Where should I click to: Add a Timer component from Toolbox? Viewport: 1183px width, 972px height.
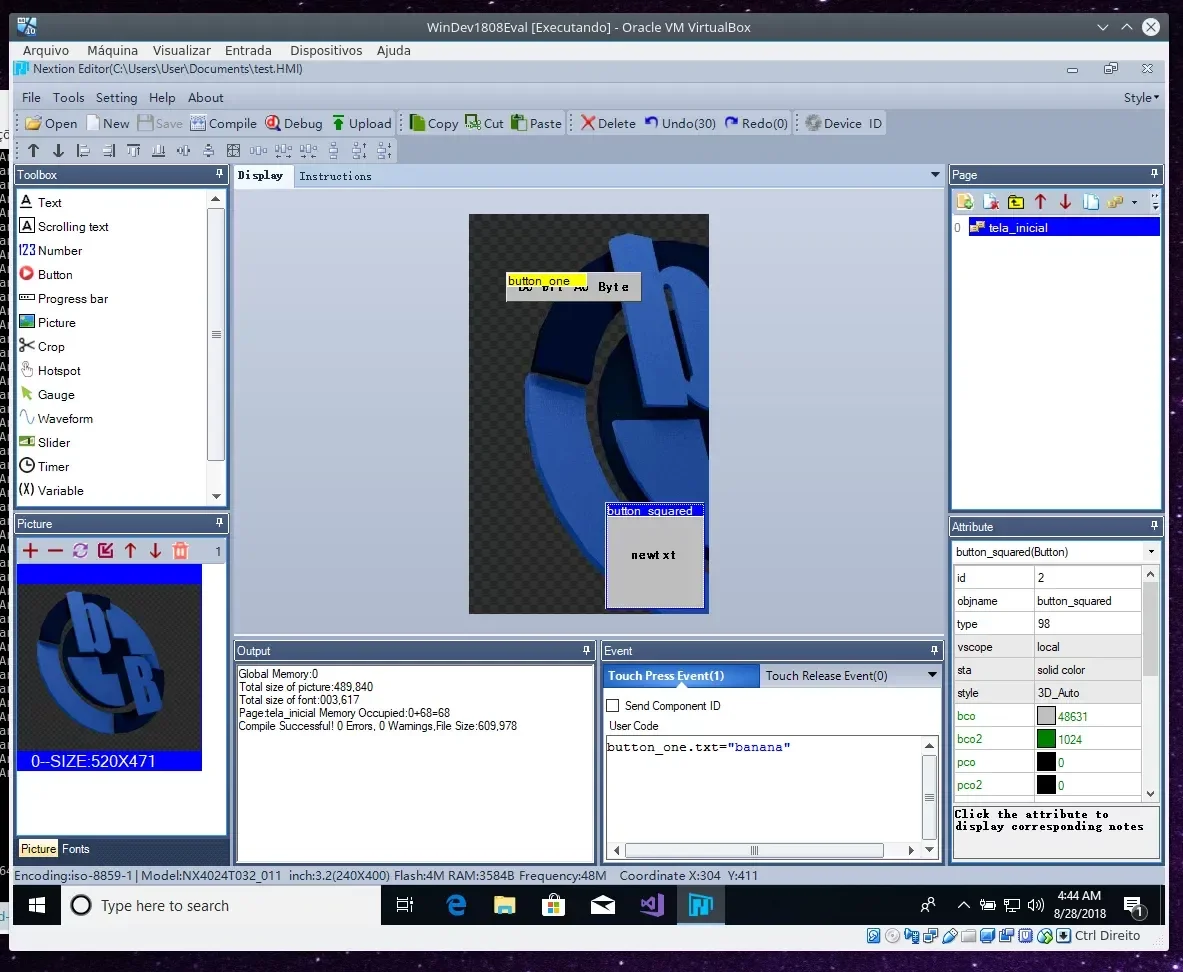tap(44, 466)
